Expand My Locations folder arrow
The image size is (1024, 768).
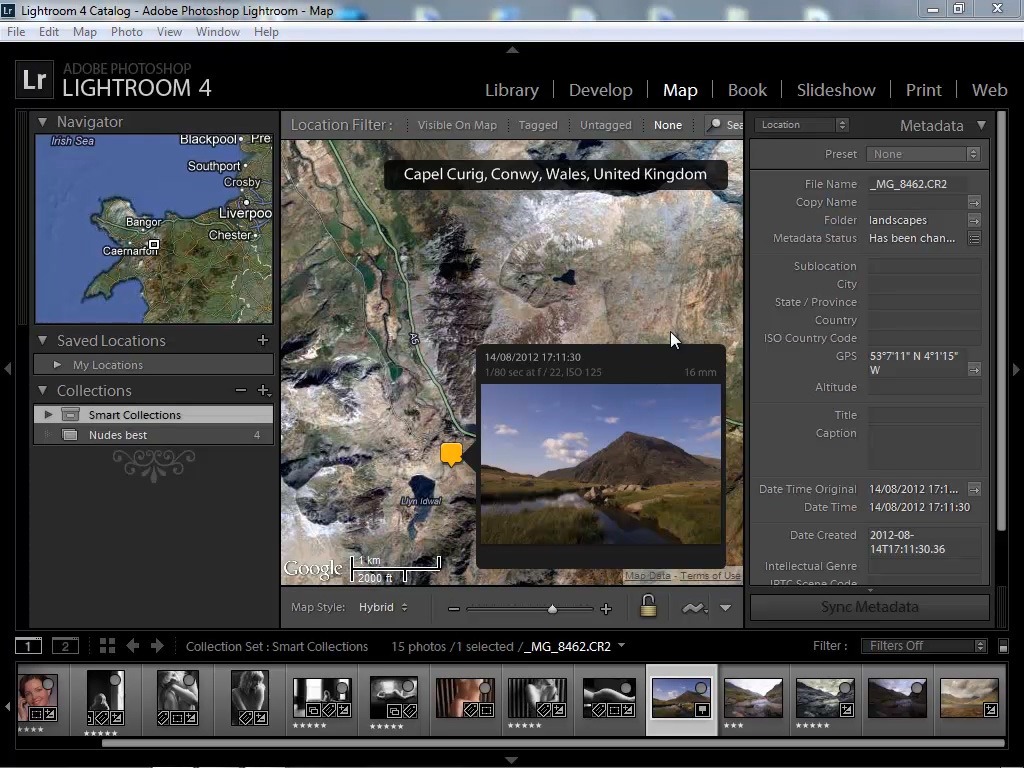[x=57, y=364]
